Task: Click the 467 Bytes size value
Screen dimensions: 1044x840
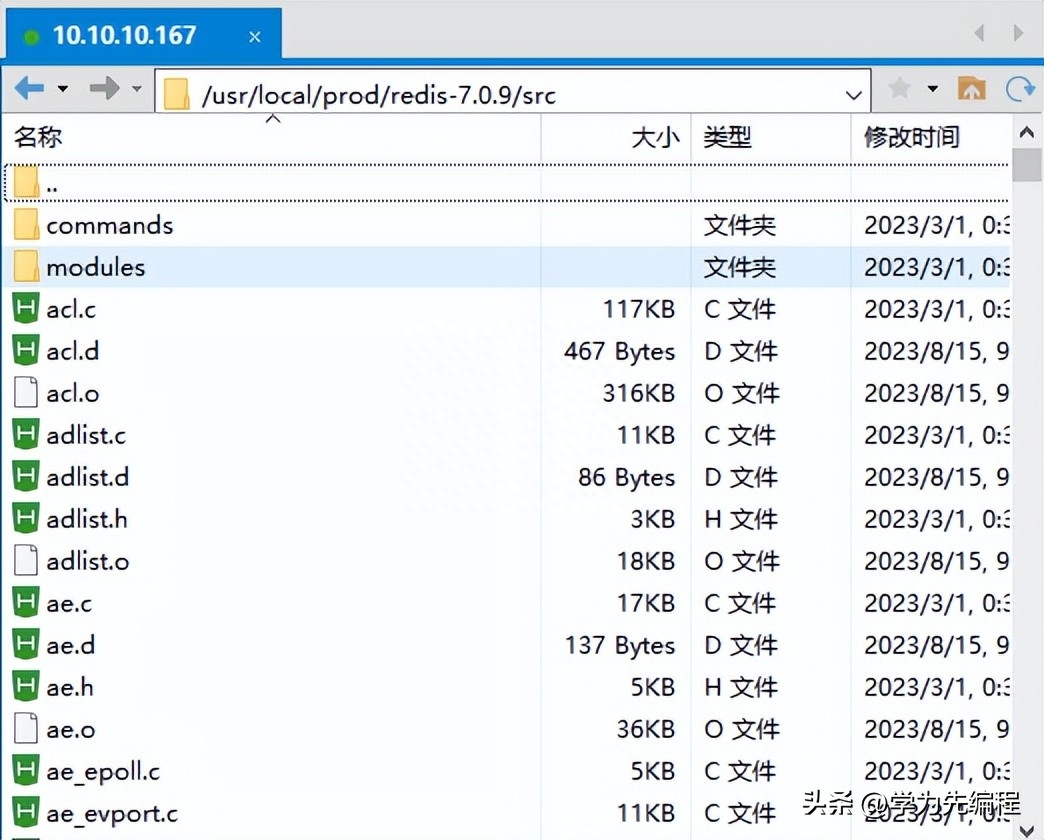Action: pyautogui.click(x=619, y=351)
